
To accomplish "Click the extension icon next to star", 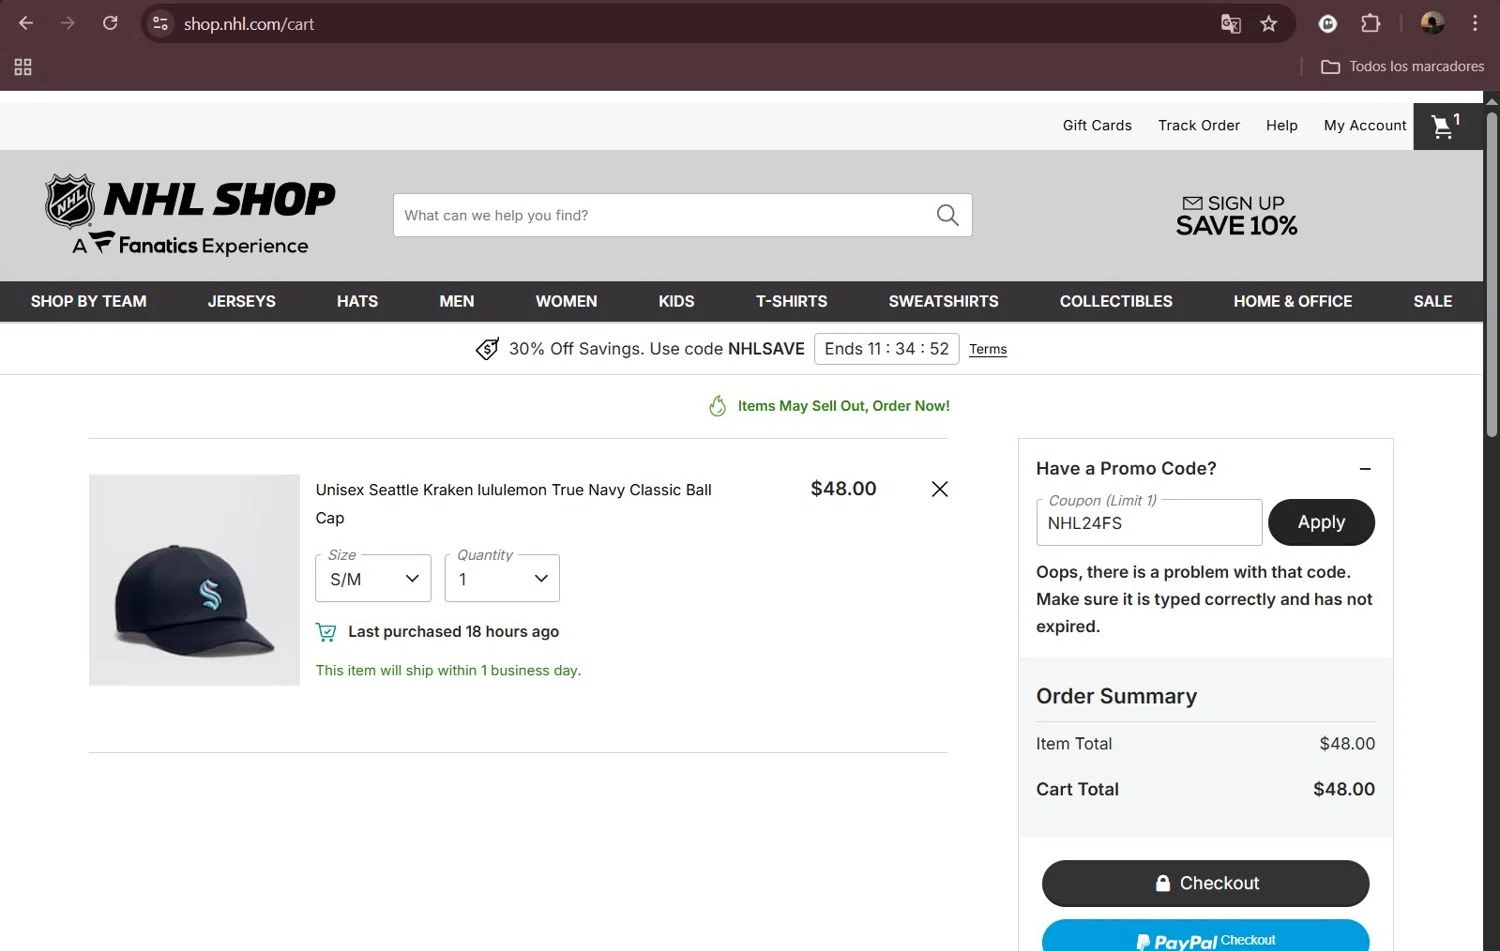I will coord(1328,24).
